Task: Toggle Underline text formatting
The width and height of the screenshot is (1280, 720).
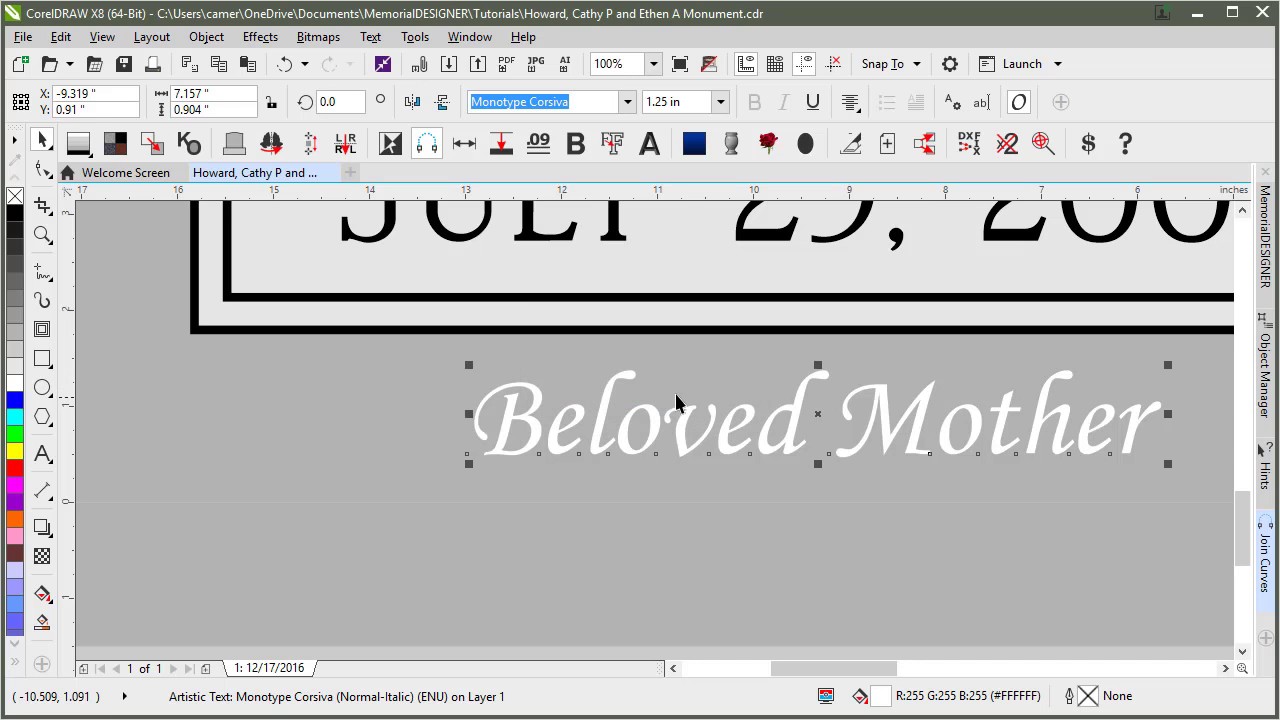Action: click(812, 102)
